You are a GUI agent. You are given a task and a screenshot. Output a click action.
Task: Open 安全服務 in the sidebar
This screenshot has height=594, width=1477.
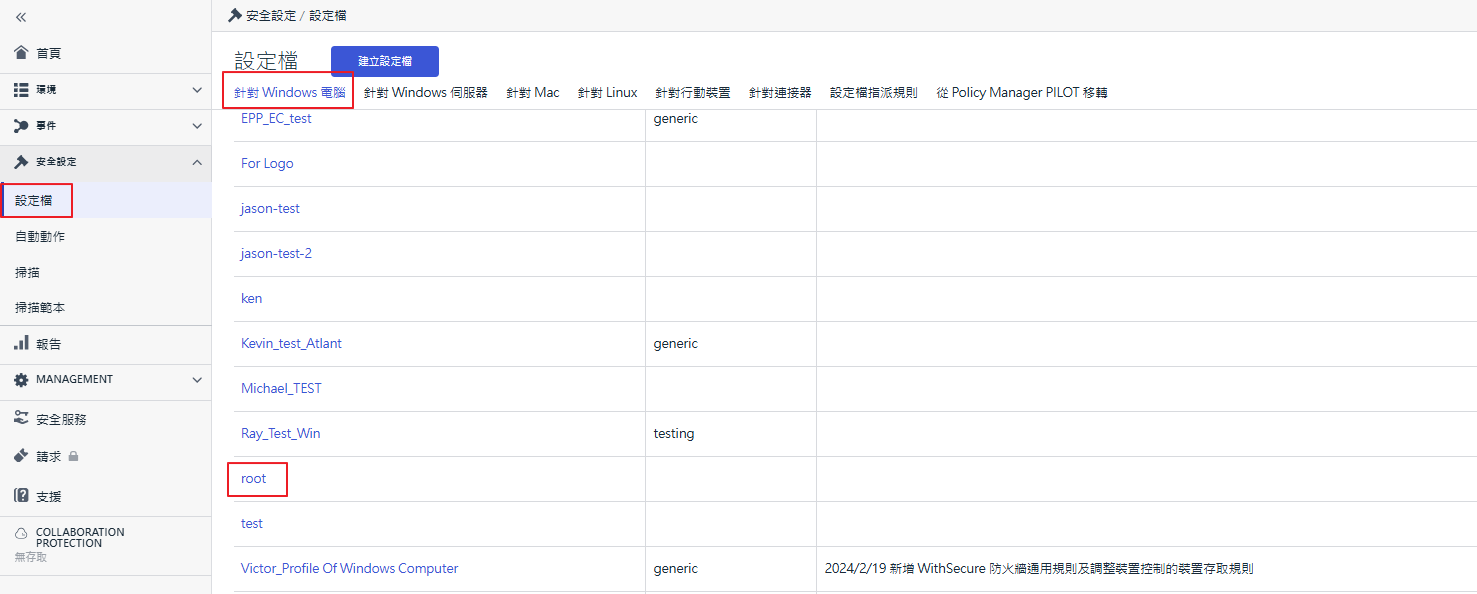pyautogui.click(x=61, y=419)
